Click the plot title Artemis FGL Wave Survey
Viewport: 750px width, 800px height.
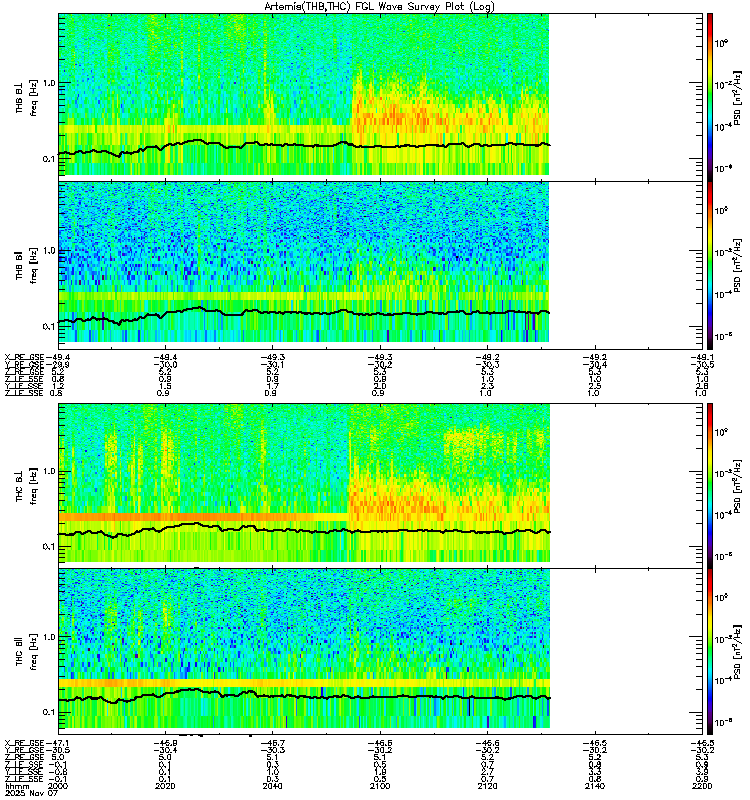(379, 6)
